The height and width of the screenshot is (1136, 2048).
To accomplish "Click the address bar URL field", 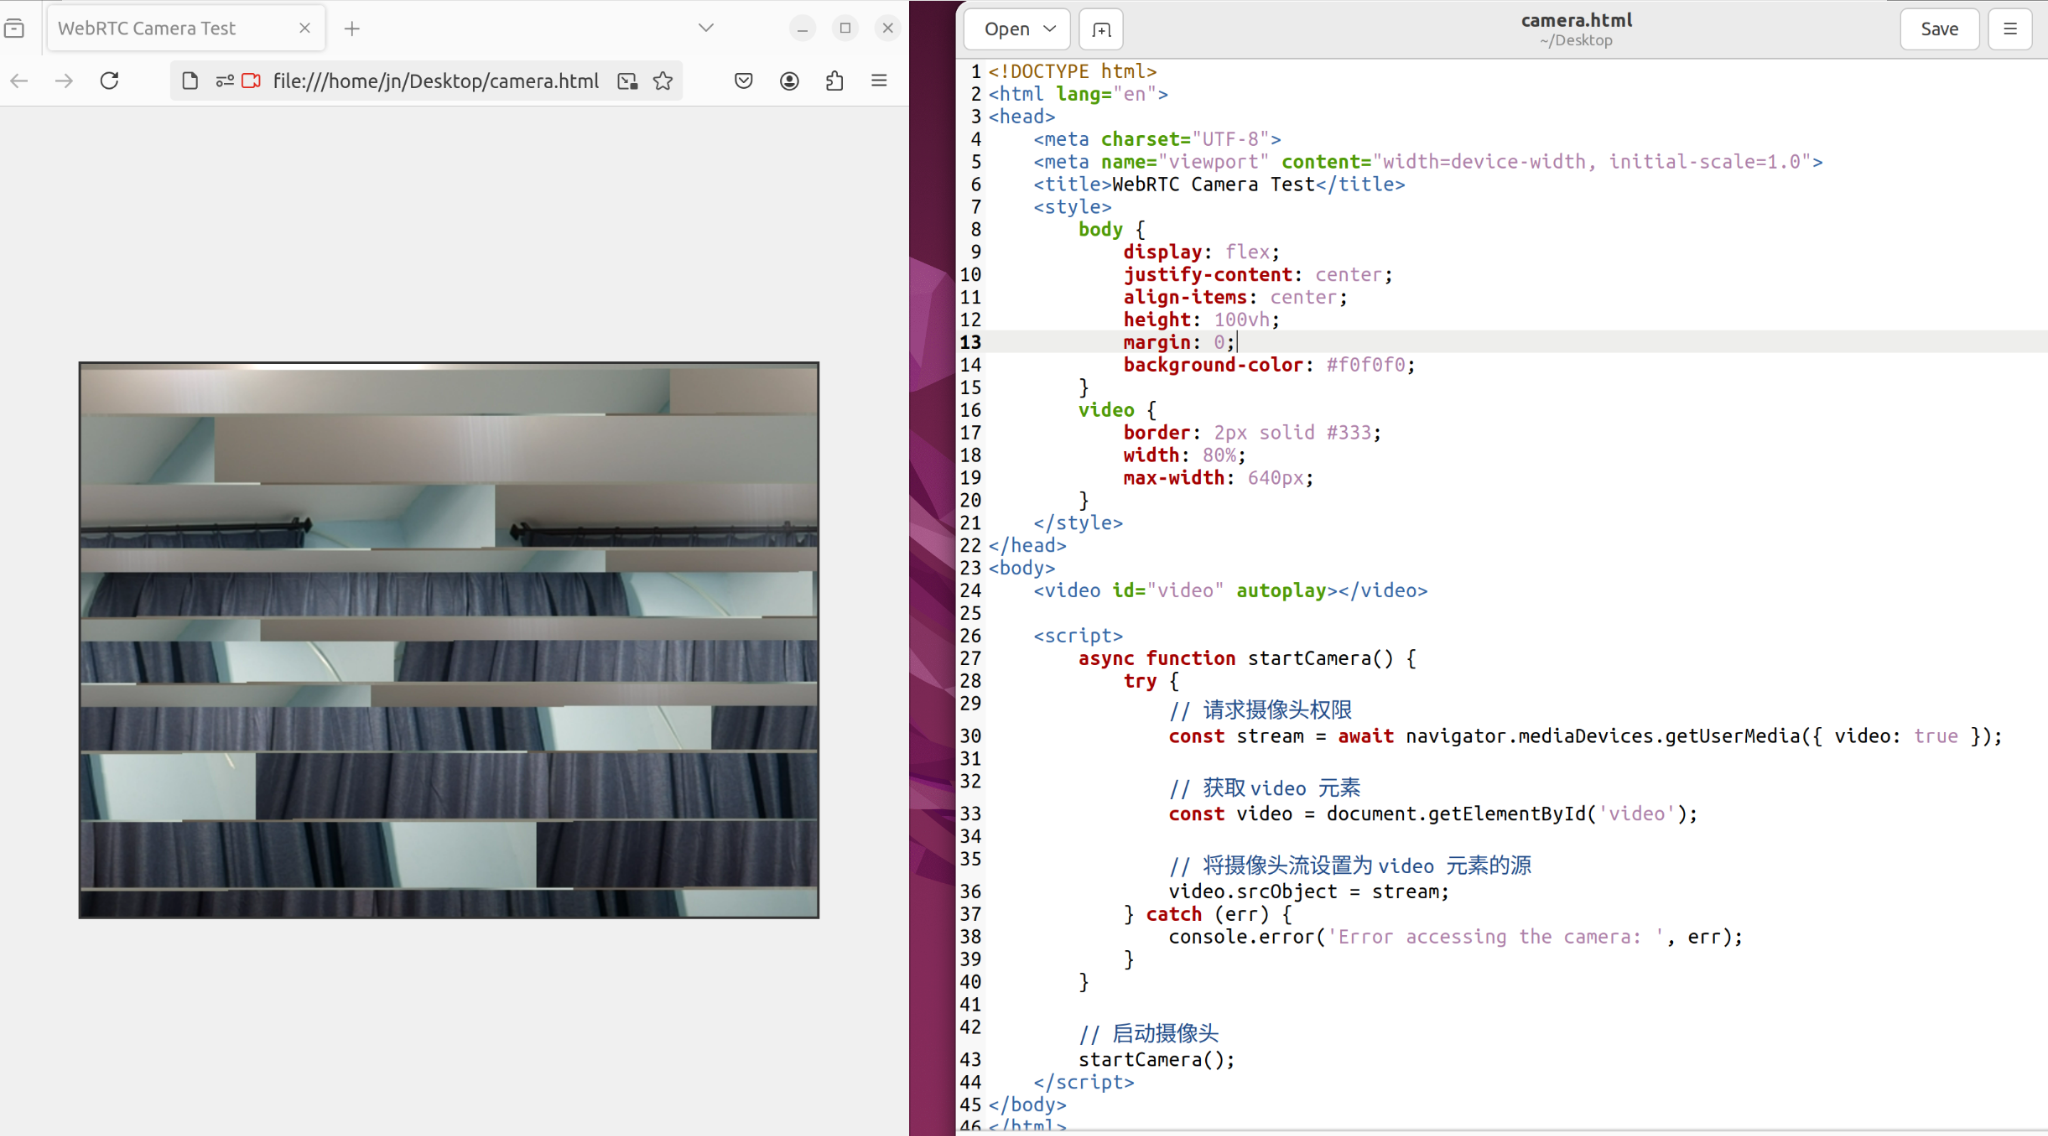I will tap(436, 81).
